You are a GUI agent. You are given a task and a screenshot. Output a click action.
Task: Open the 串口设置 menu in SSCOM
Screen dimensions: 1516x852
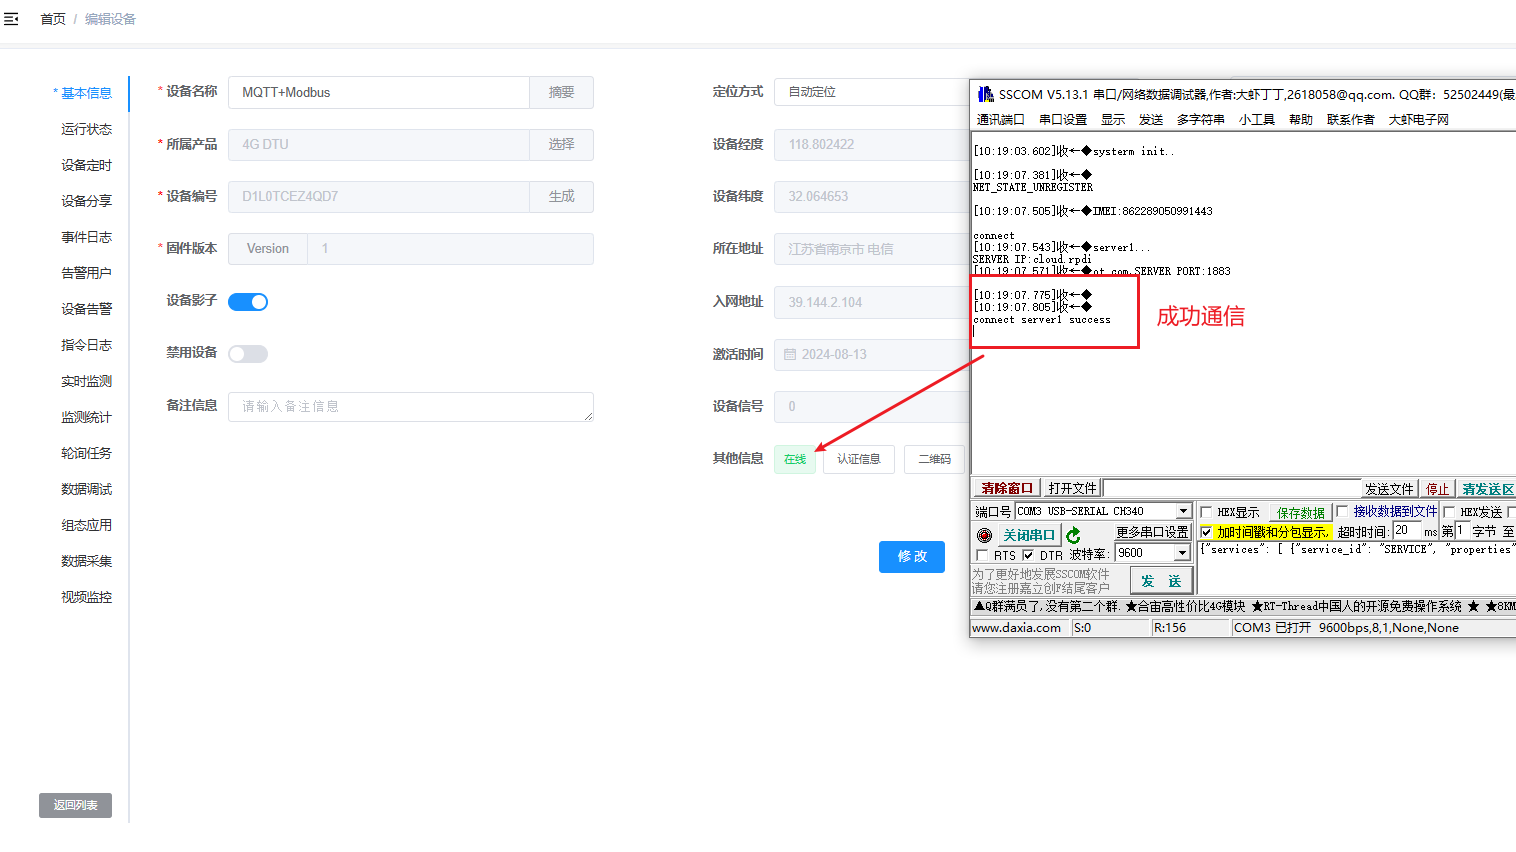tap(1062, 120)
